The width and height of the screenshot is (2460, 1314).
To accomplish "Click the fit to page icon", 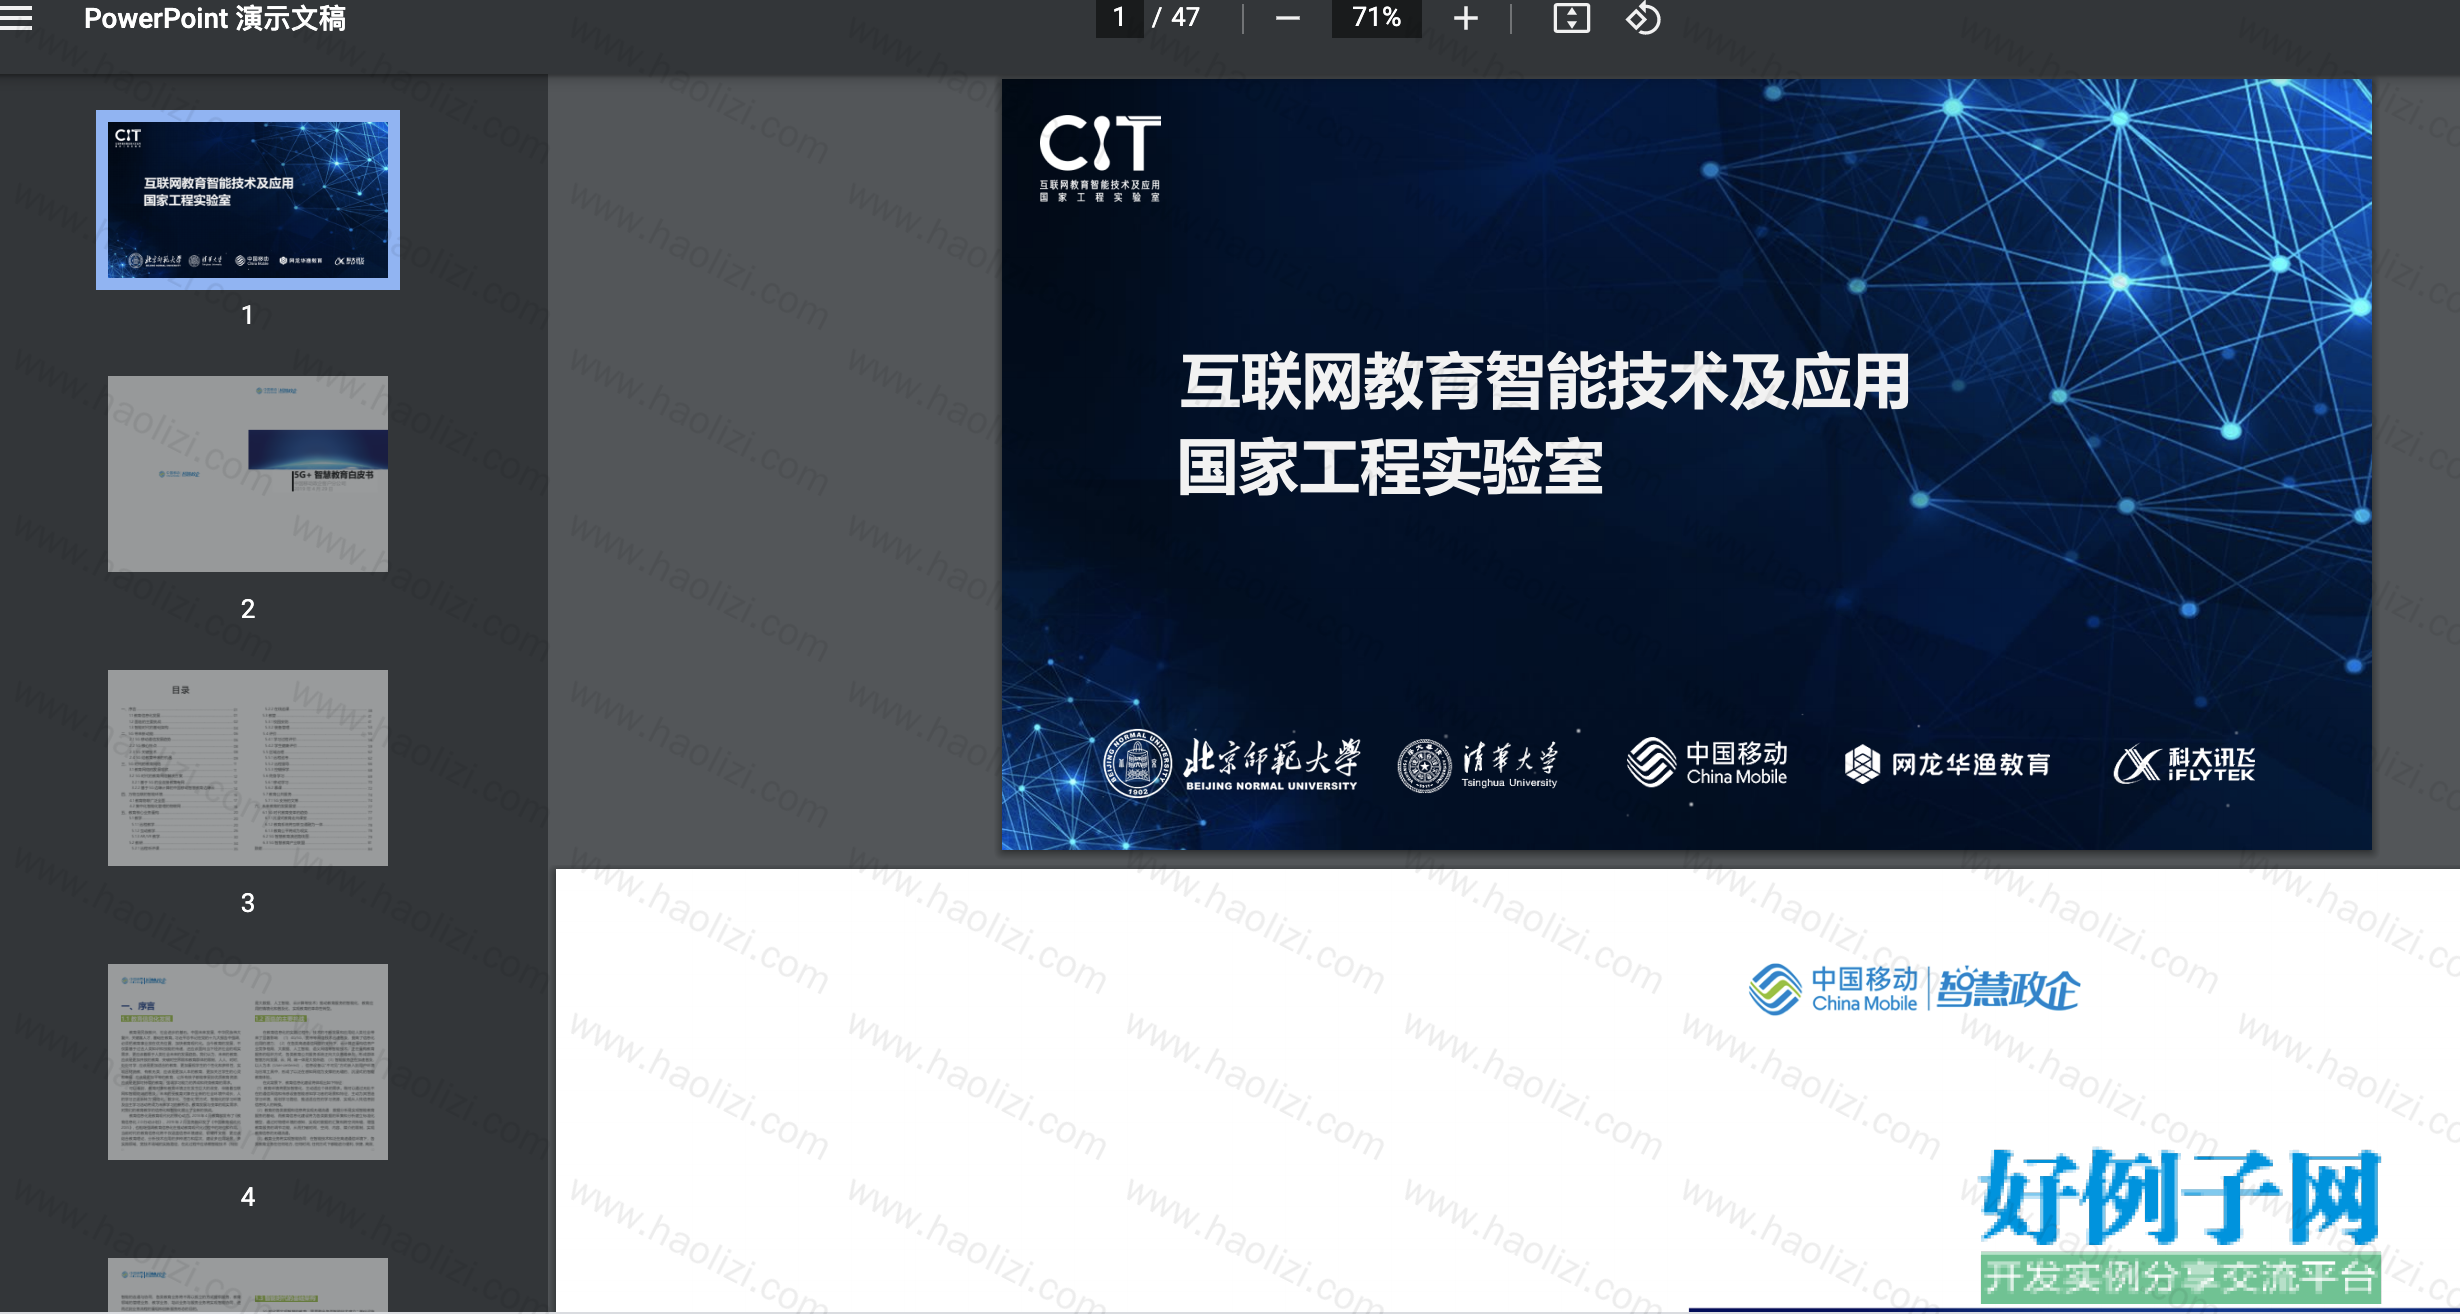I will point(1571,18).
